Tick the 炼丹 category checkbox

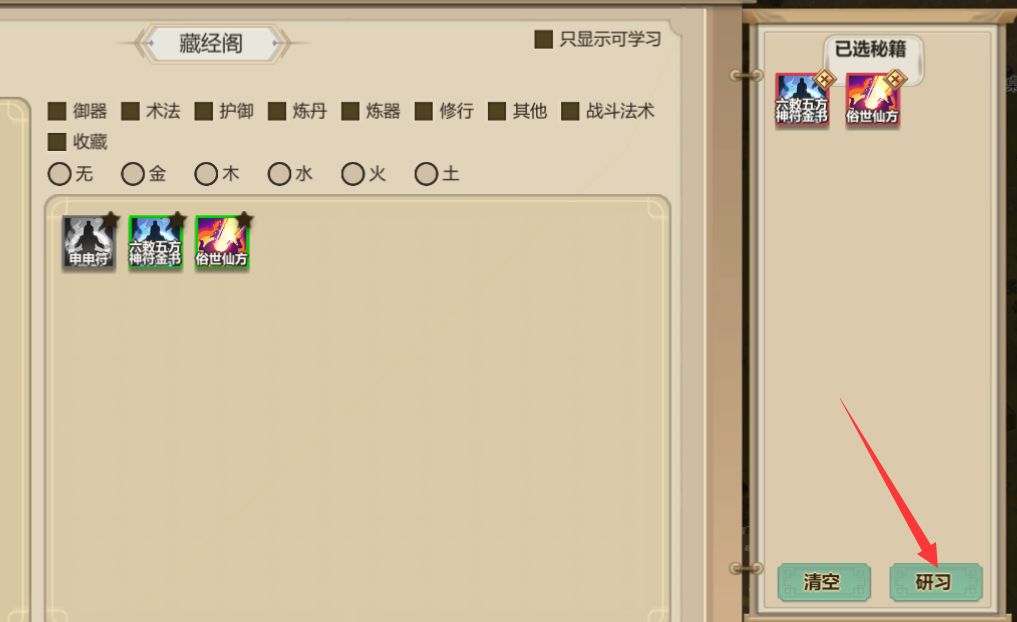[x=277, y=112]
